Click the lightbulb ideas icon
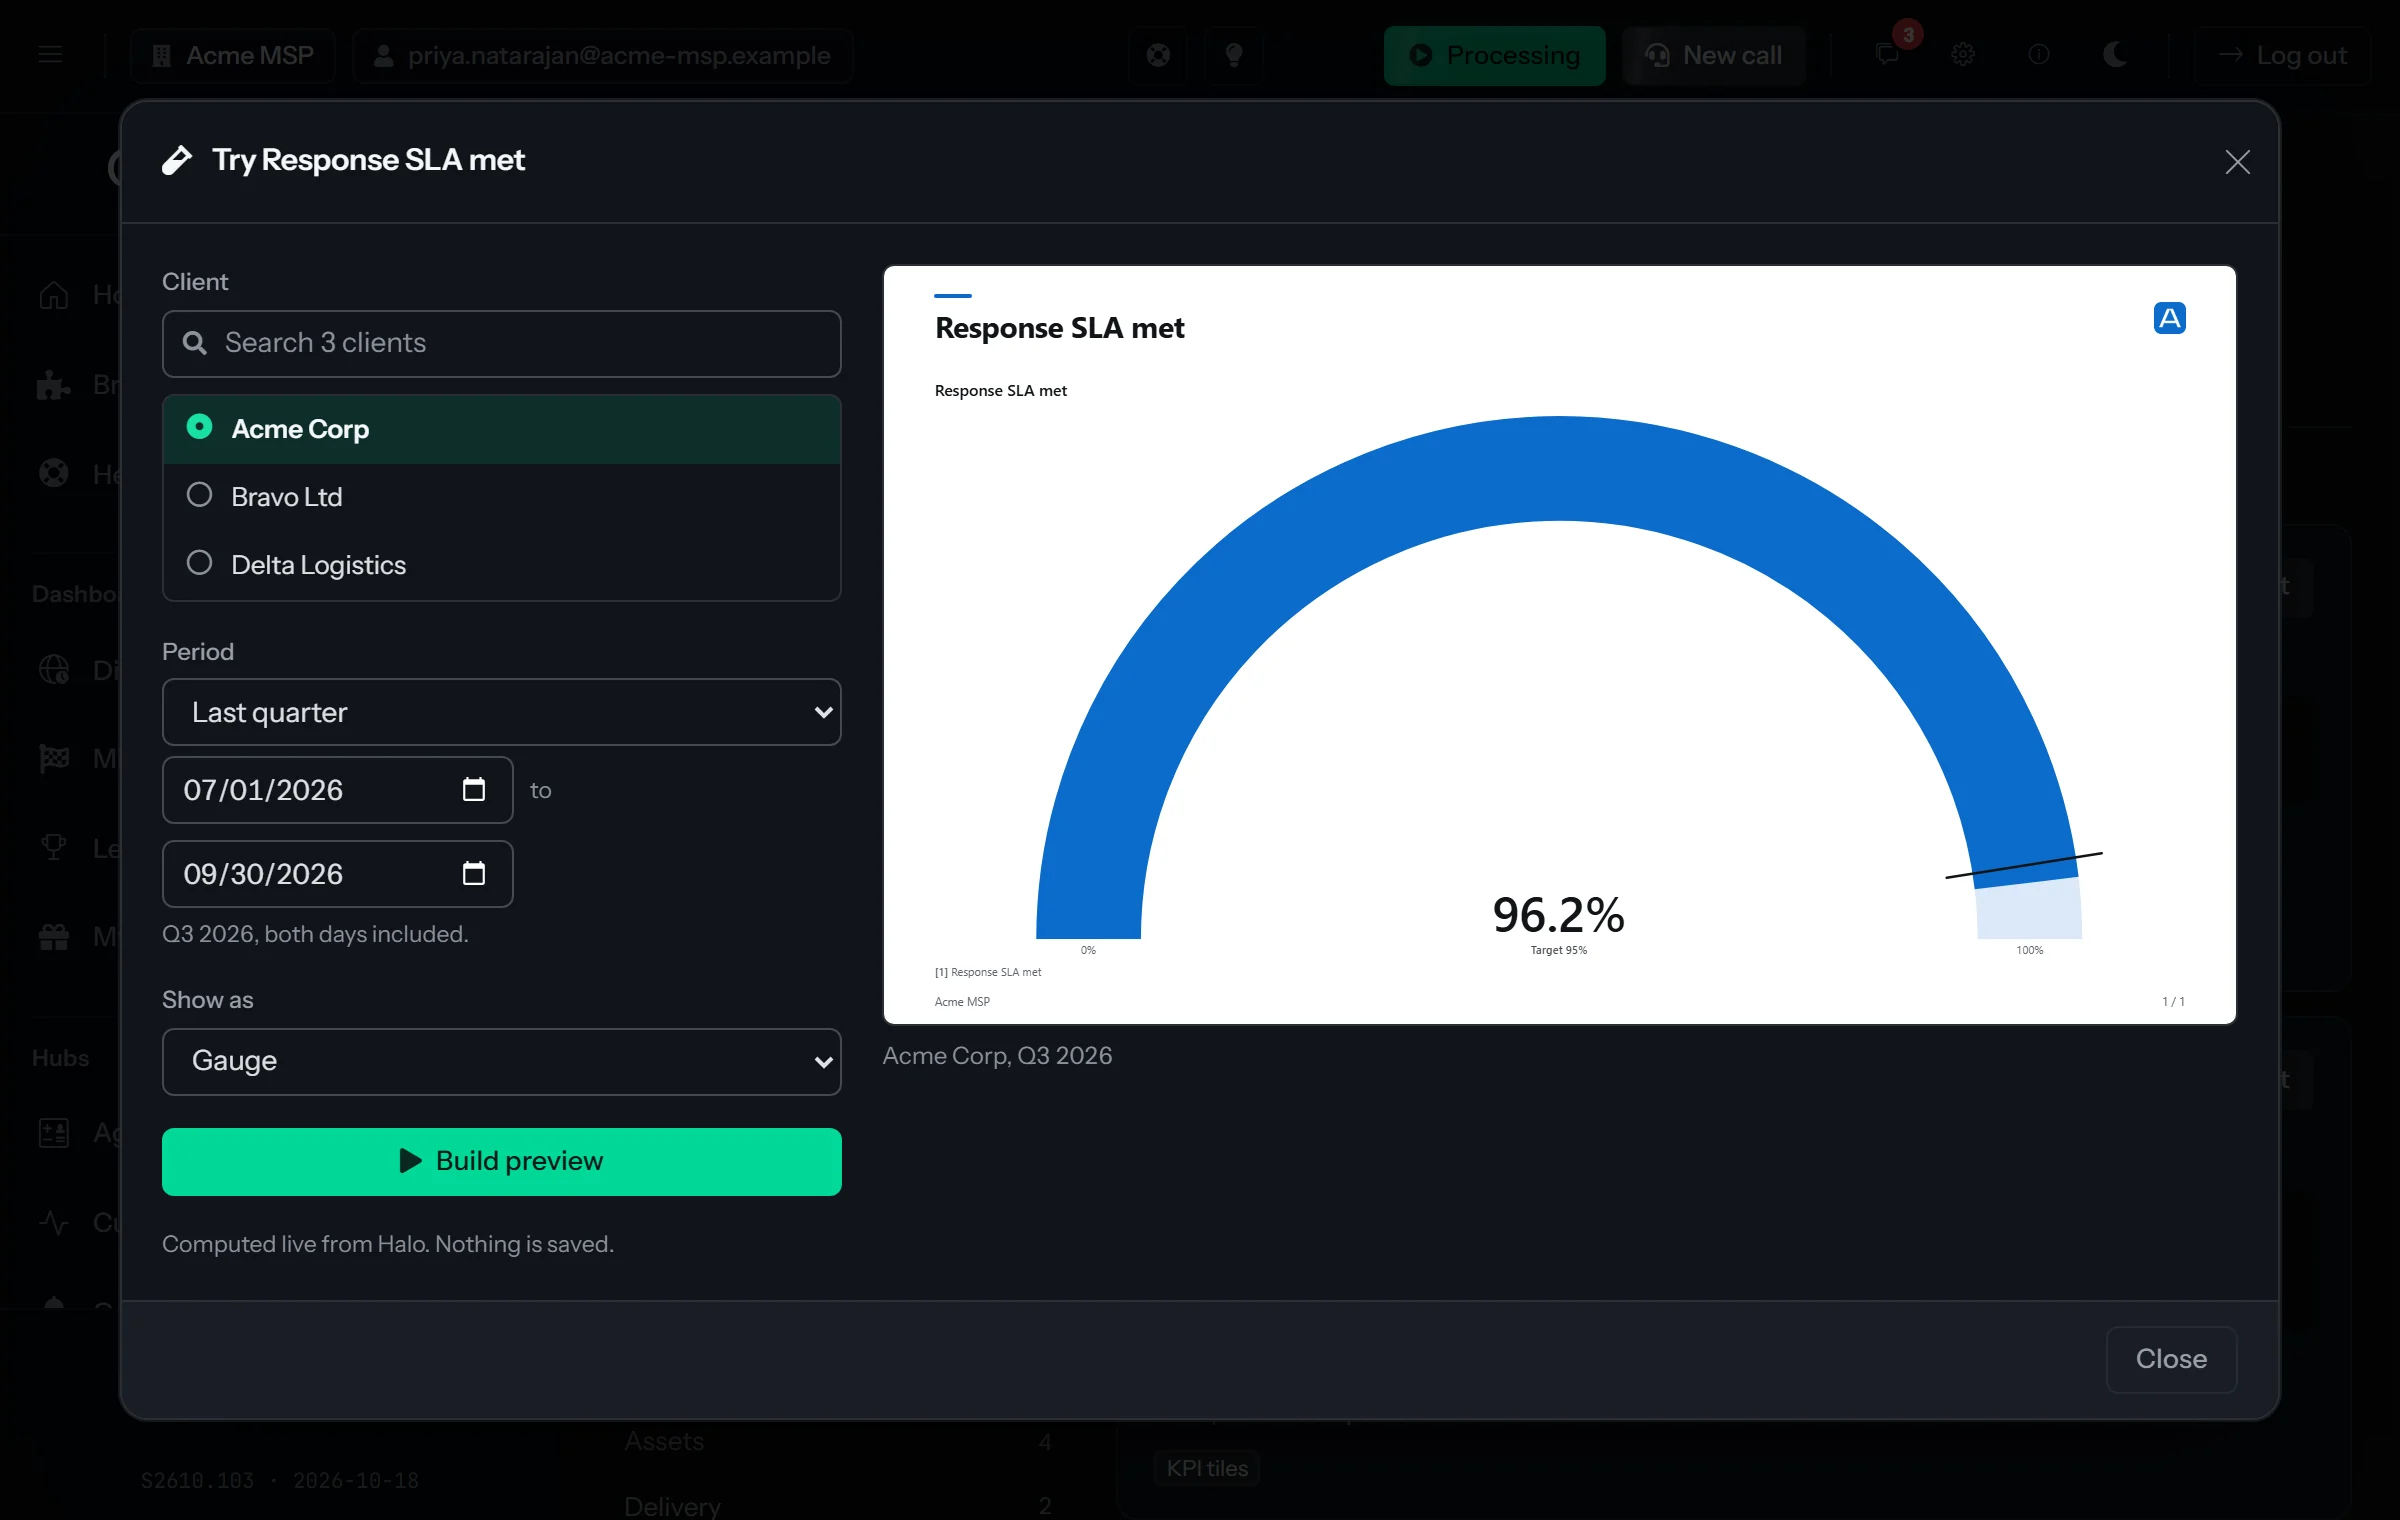 coord(1234,55)
